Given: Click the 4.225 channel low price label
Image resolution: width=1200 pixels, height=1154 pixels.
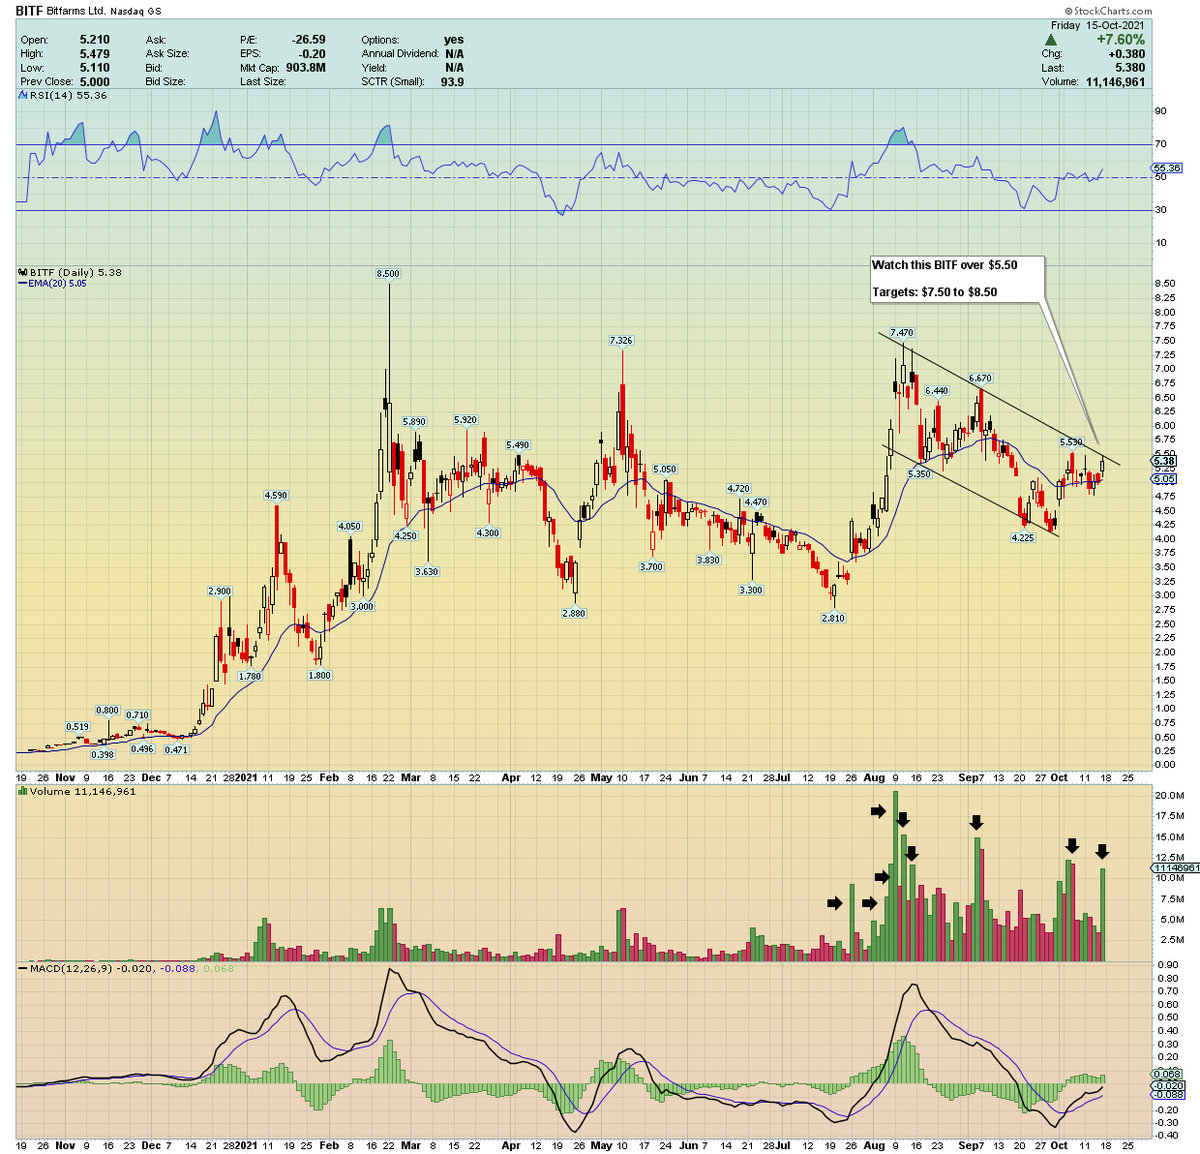Looking at the screenshot, I should [x=1023, y=537].
